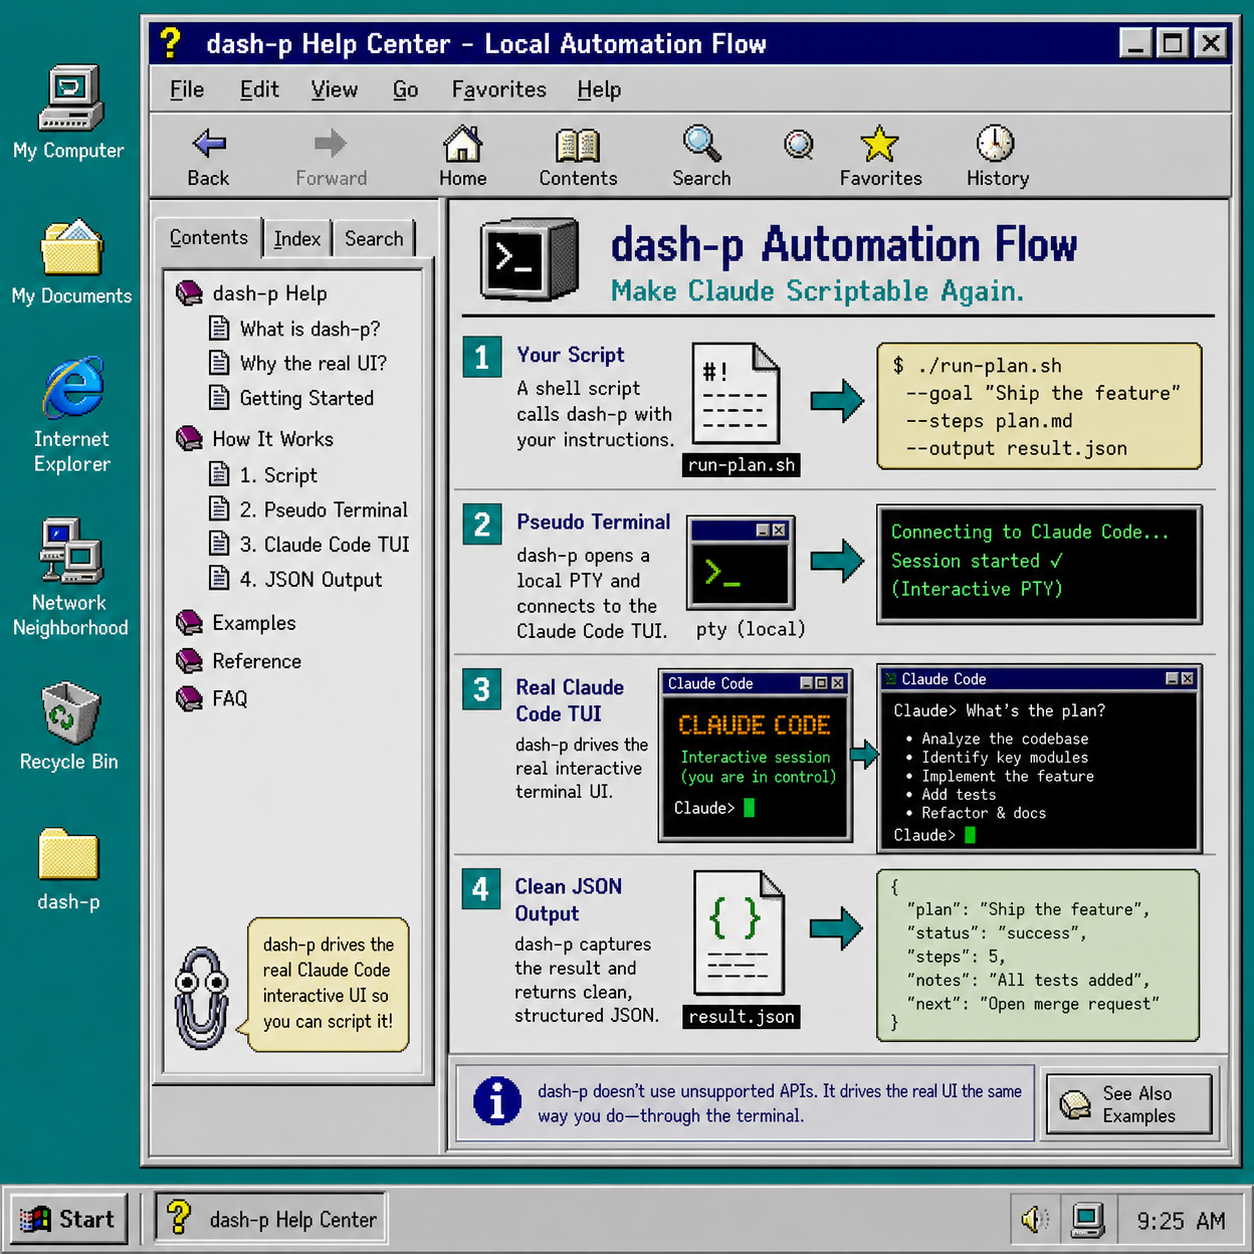Click the pty (local) terminal window icon
The width and height of the screenshot is (1254, 1254).
[x=741, y=564]
